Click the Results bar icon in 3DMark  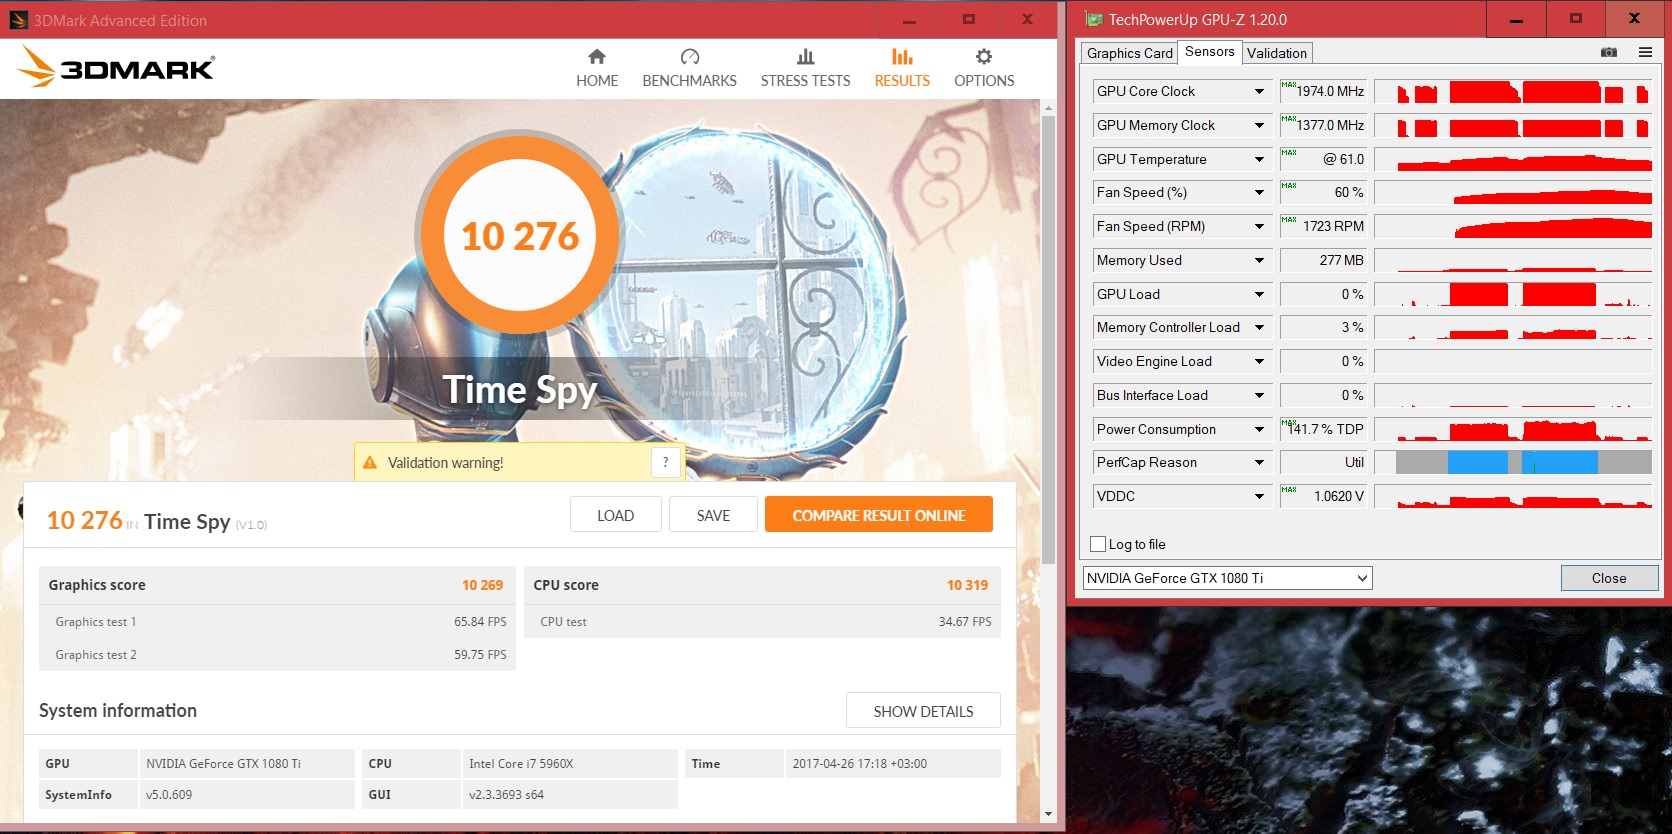(x=902, y=57)
